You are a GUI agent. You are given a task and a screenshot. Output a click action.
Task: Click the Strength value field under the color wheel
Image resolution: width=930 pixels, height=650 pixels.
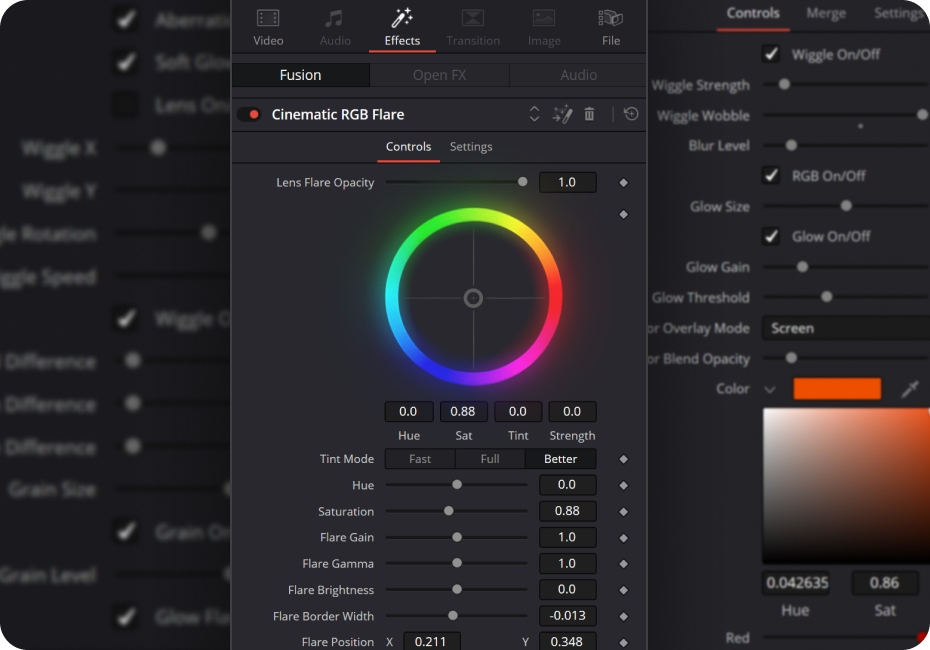[x=572, y=411]
